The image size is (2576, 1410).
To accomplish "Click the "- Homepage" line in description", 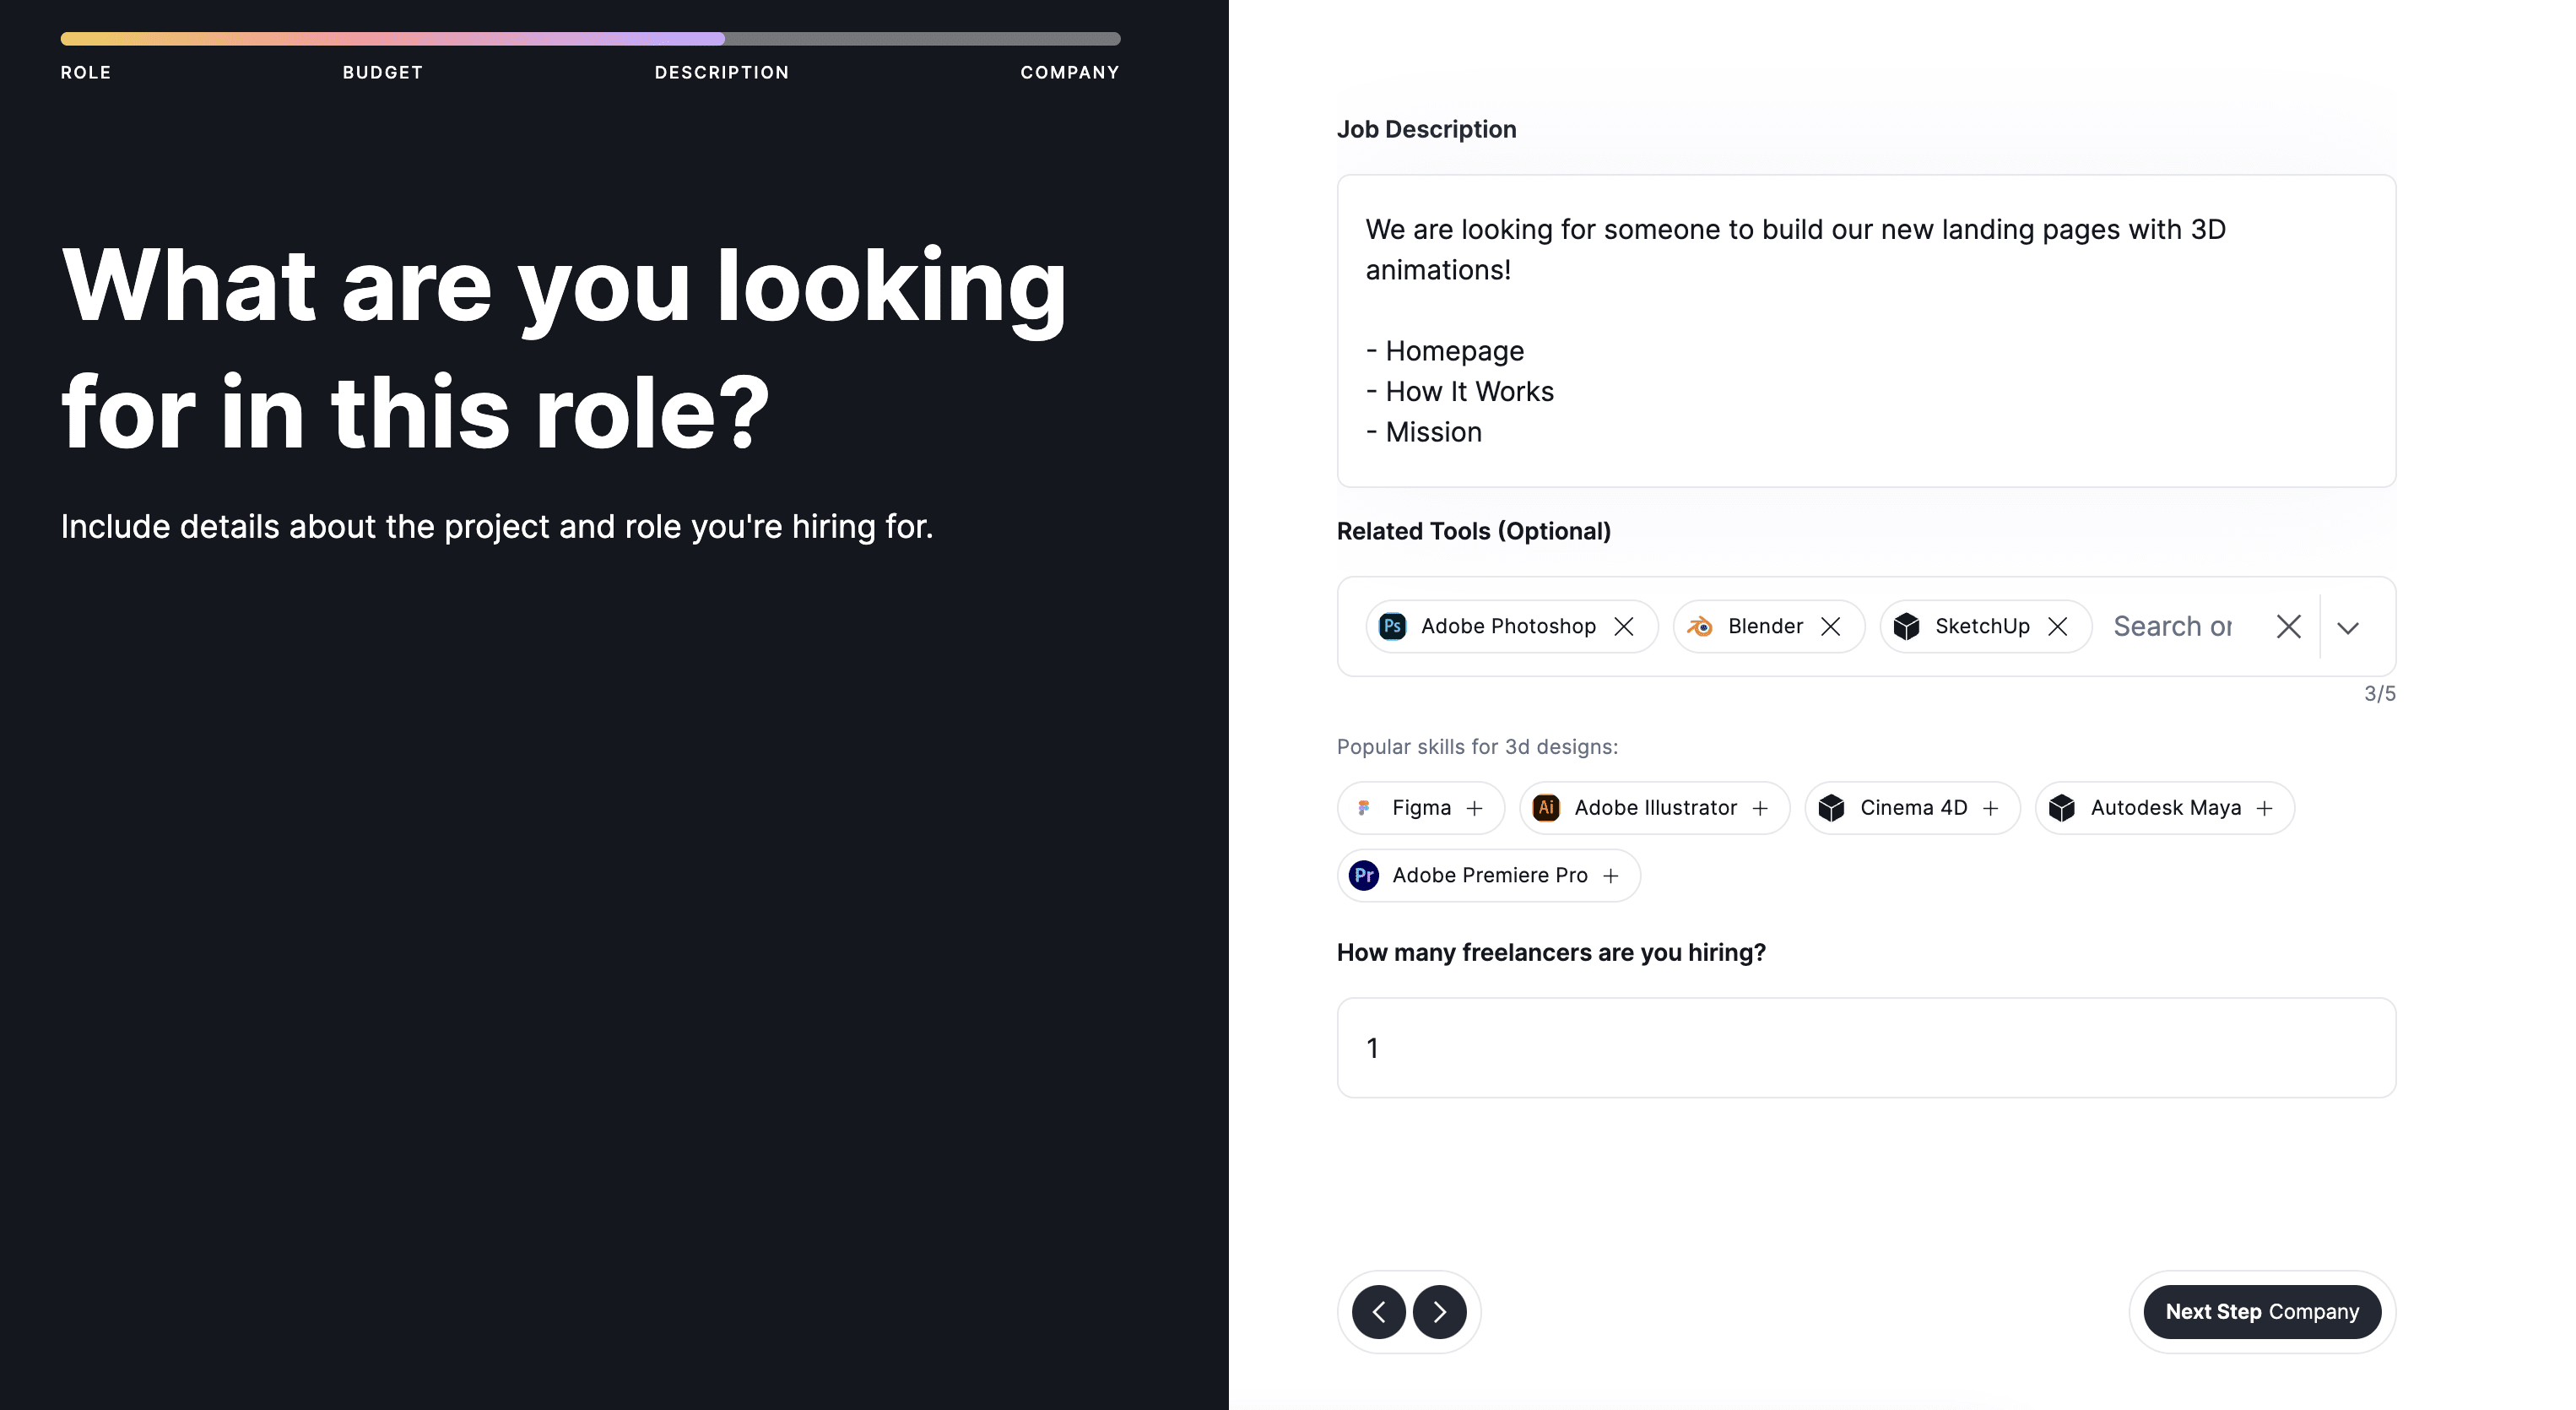I will click(x=1445, y=351).
